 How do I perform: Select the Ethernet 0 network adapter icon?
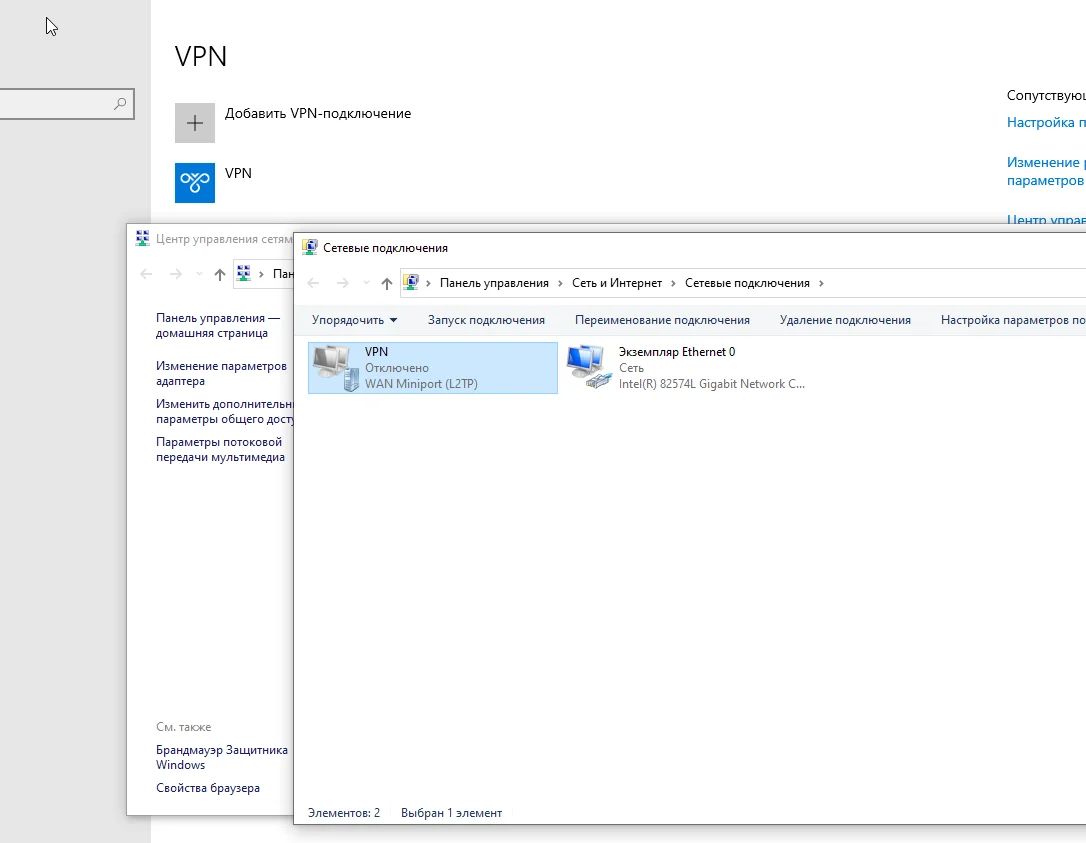coord(589,368)
